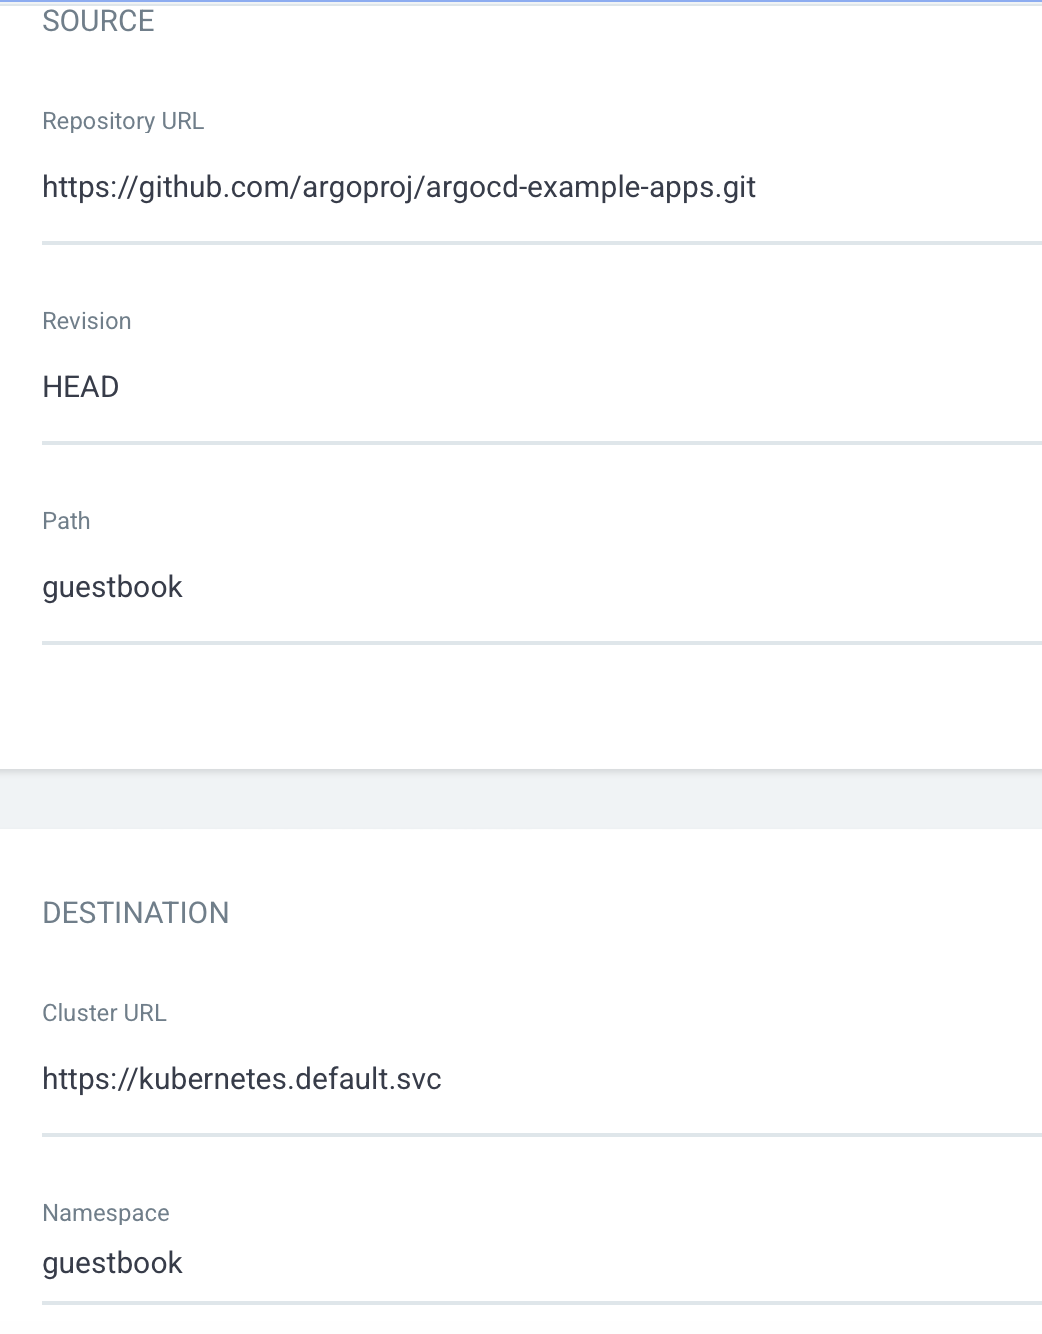Screen dimensions: 1042x1334
Task: Click the underline beneath the Repository URL value
Action: click(541, 242)
